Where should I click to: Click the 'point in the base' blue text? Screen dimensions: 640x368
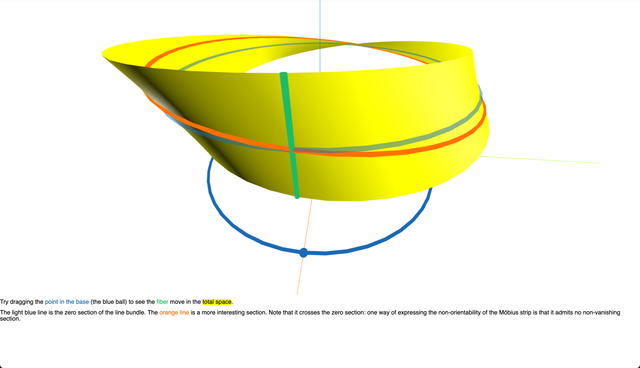pos(67,302)
